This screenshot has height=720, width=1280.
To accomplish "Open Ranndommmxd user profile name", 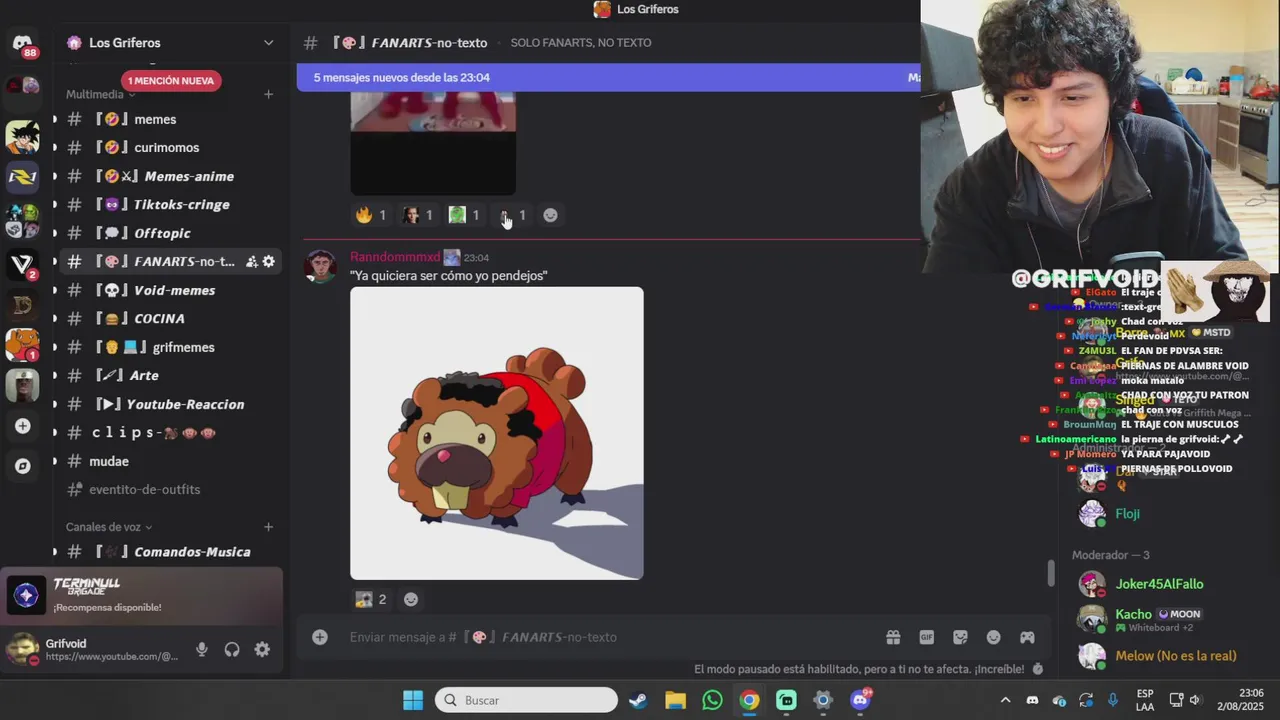I will pyautogui.click(x=395, y=257).
